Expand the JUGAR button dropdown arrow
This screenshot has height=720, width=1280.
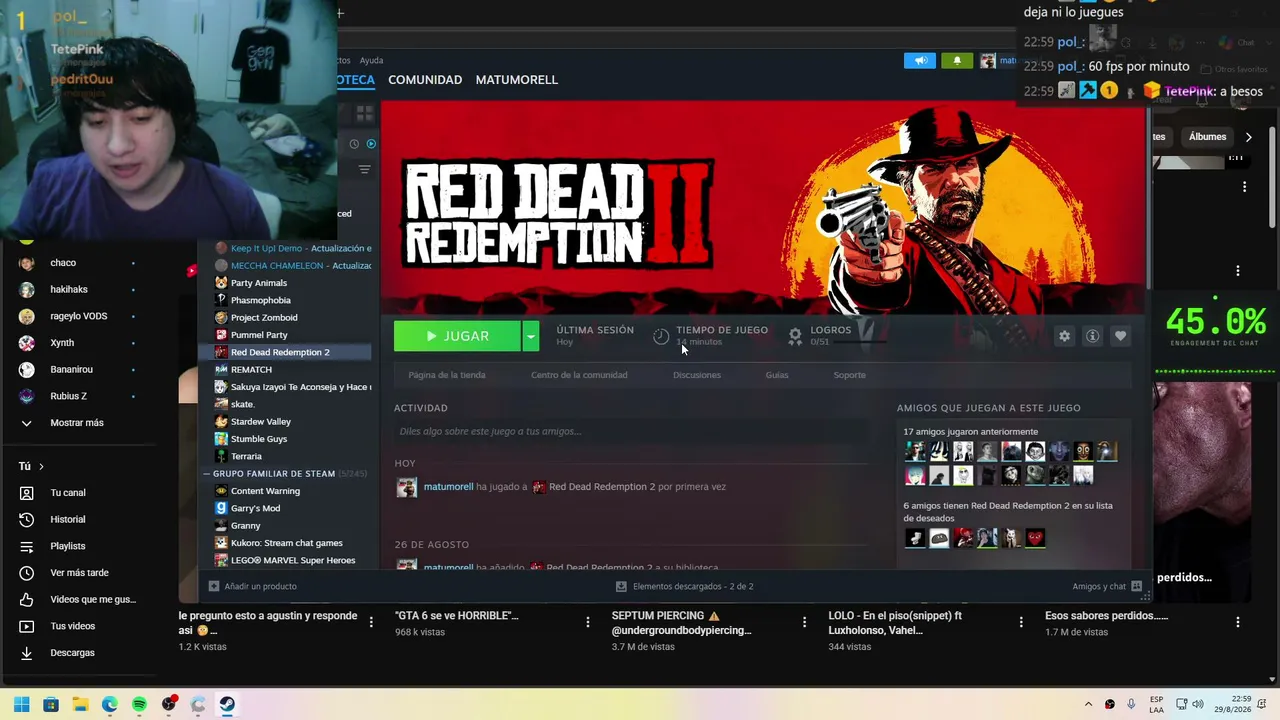[531, 336]
